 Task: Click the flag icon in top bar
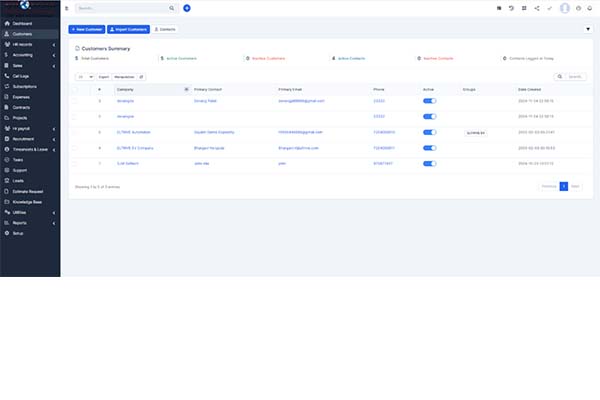(x=499, y=8)
